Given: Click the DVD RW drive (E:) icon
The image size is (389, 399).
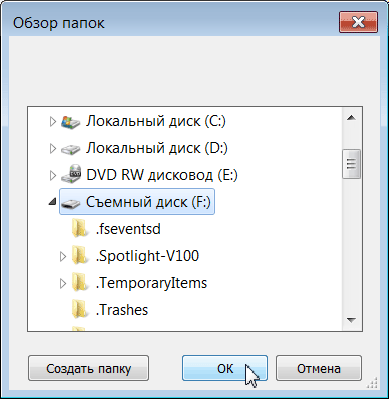Looking at the screenshot, I should pyautogui.click(x=71, y=175).
